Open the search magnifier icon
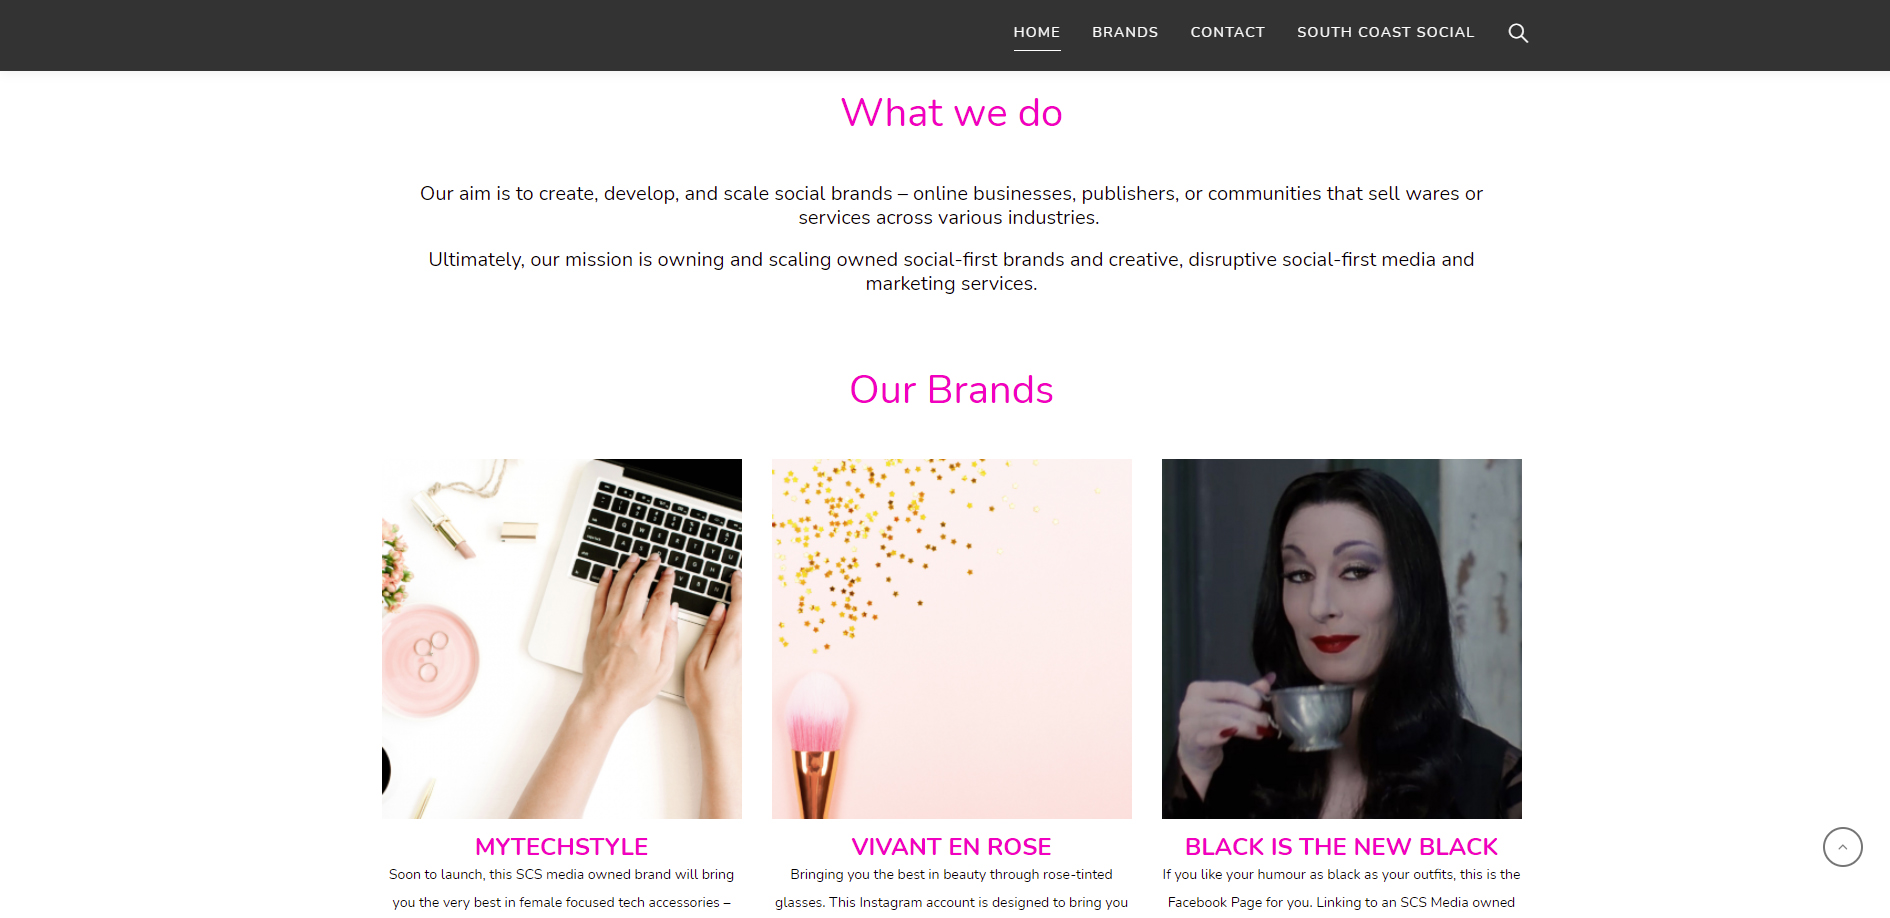Image resolution: width=1890 pixels, height=918 pixels. [1517, 33]
